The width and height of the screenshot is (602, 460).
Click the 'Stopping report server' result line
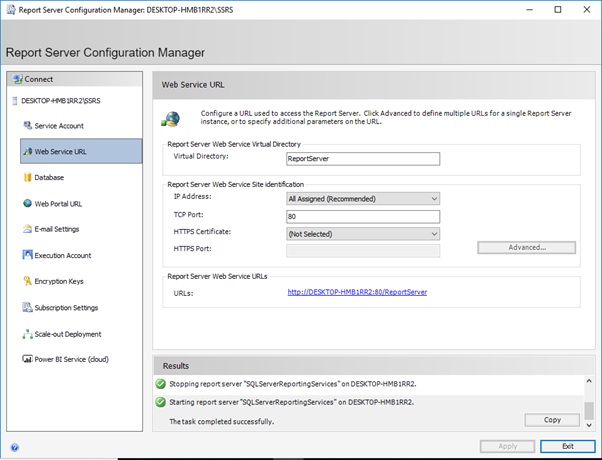coord(293,384)
